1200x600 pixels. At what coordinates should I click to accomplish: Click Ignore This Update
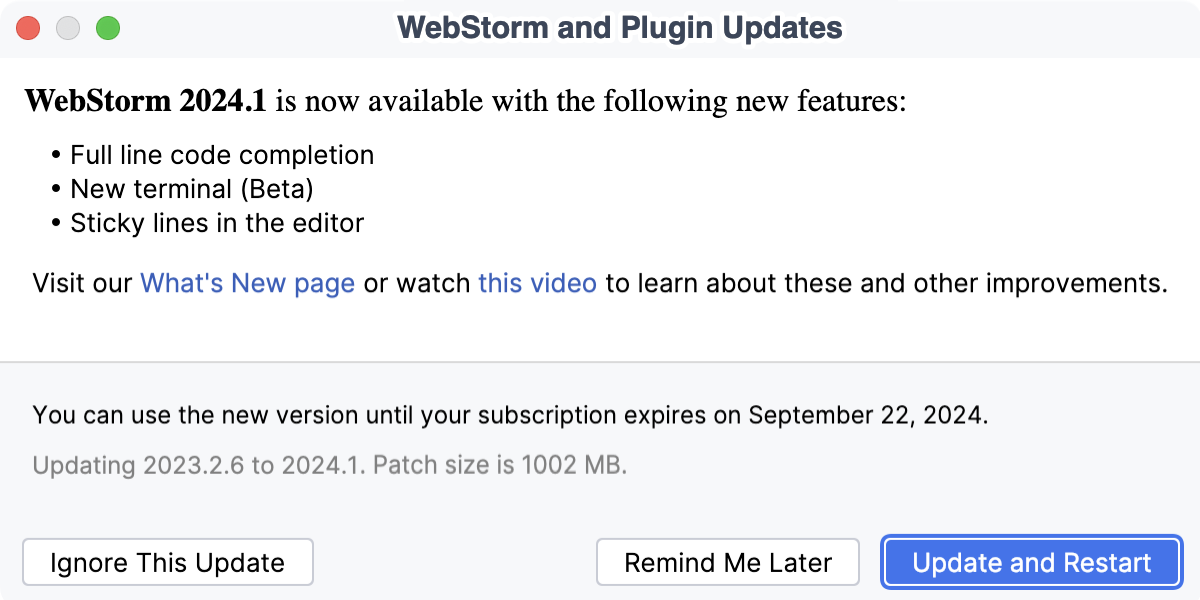pyautogui.click(x=167, y=562)
